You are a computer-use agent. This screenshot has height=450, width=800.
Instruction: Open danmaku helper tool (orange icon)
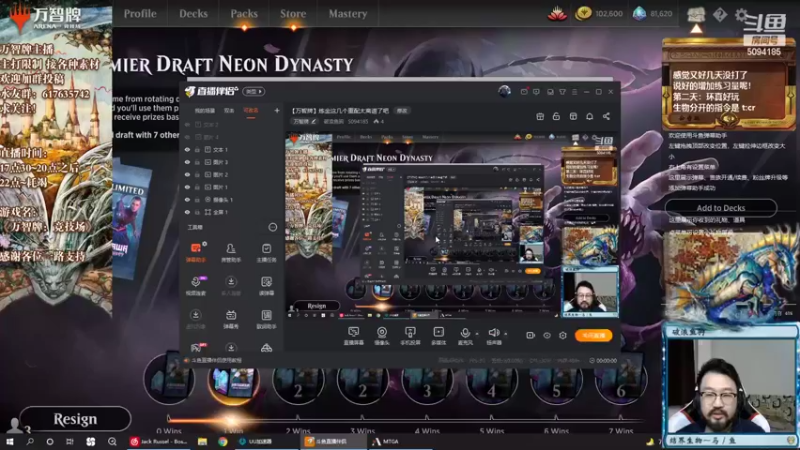[195, 252]
